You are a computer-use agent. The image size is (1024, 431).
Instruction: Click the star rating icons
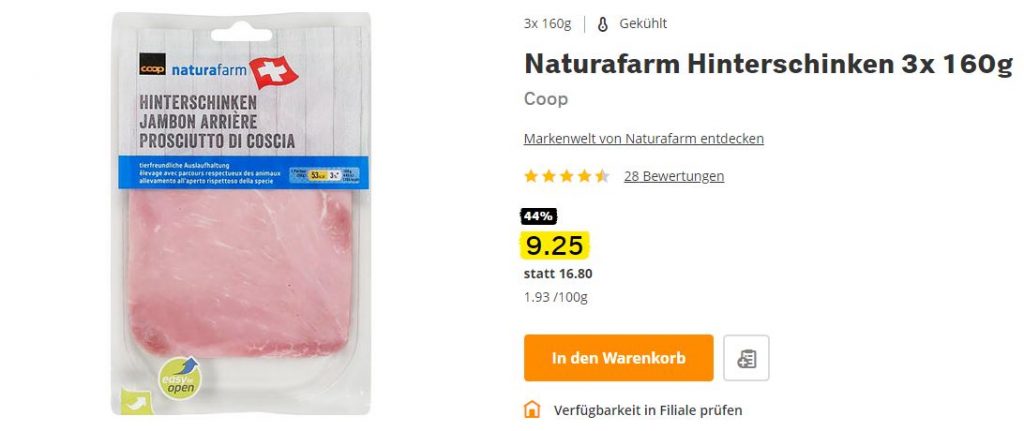pos(567,176)
